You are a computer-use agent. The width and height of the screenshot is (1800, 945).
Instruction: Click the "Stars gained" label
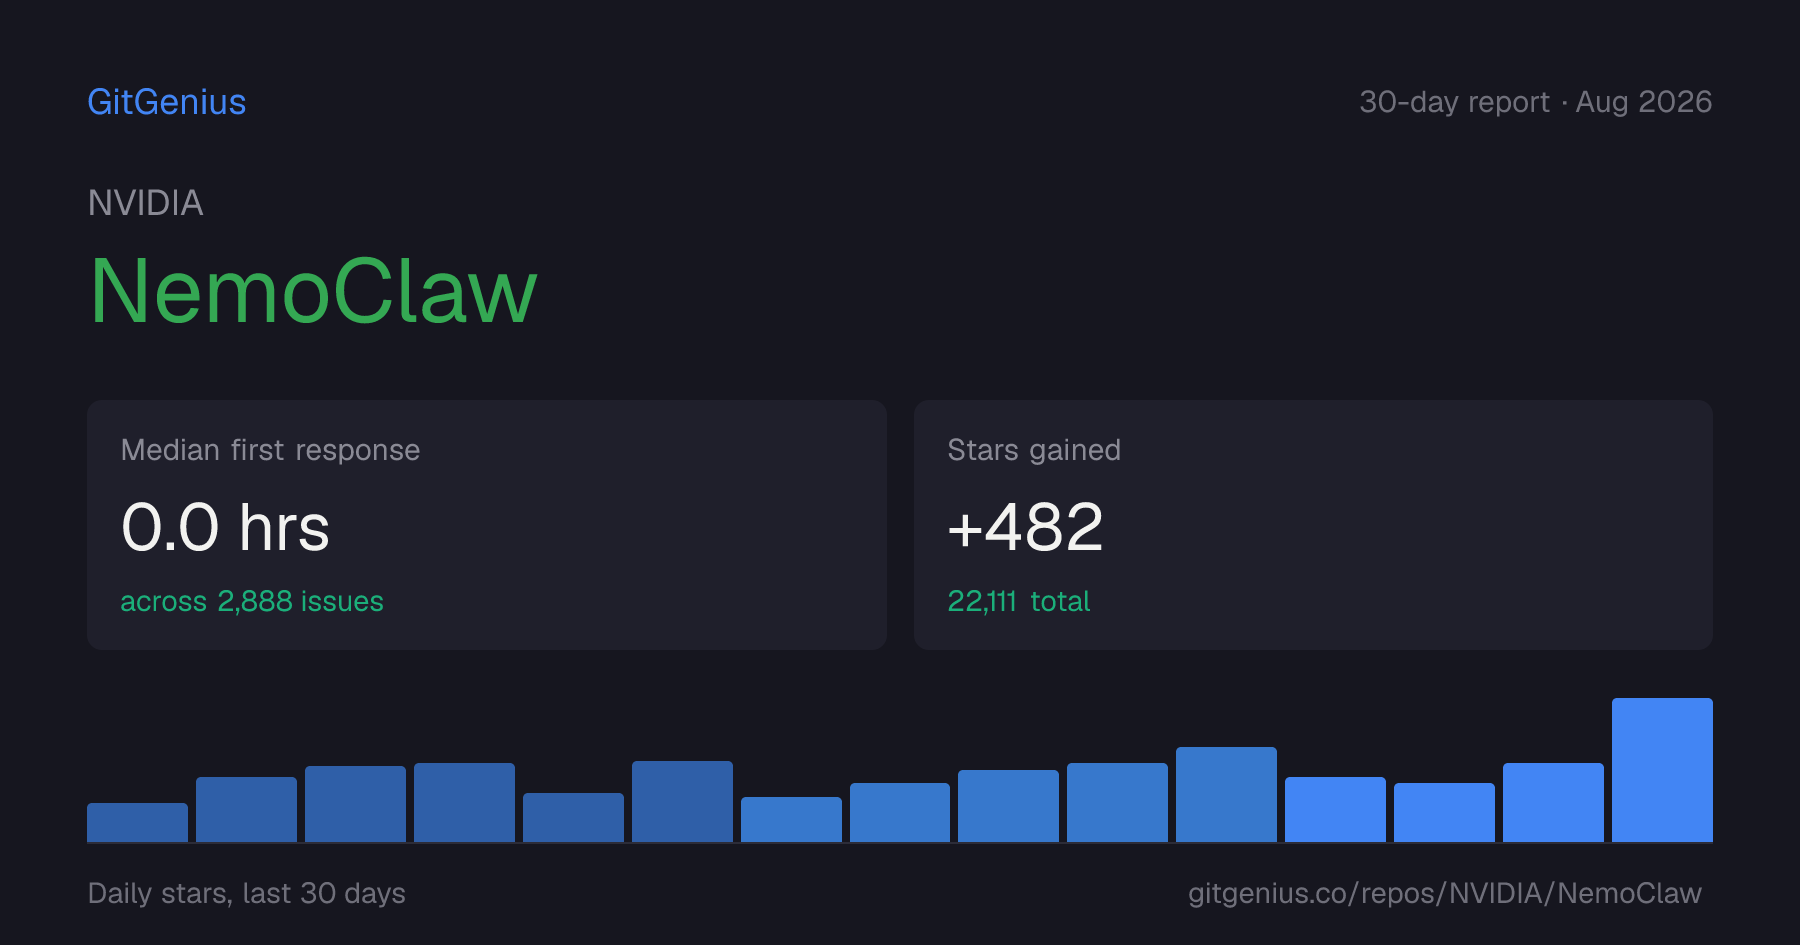click(1034, 450)
